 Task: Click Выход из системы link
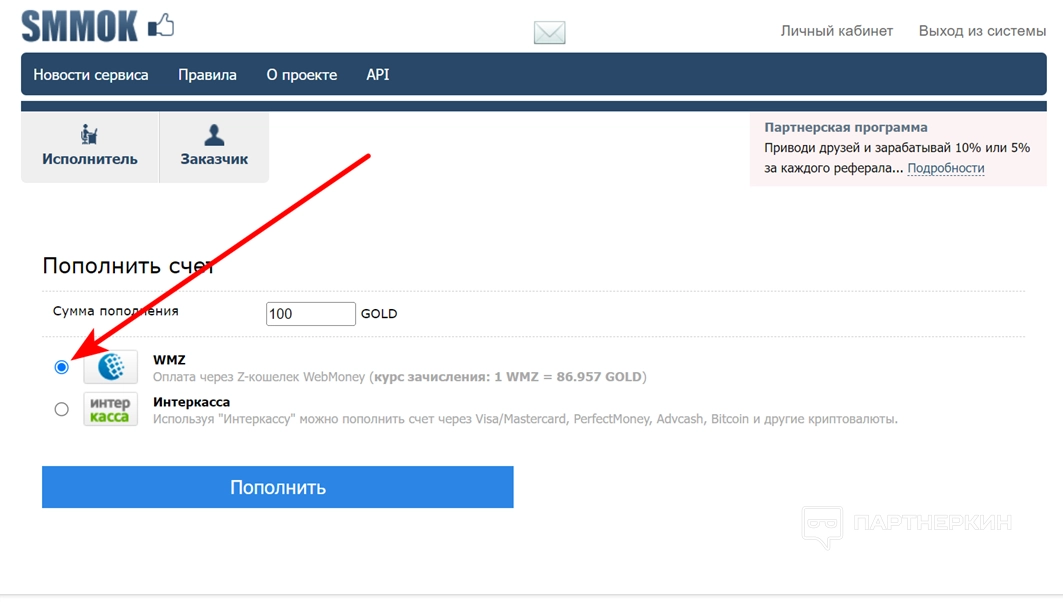[982, 31]
